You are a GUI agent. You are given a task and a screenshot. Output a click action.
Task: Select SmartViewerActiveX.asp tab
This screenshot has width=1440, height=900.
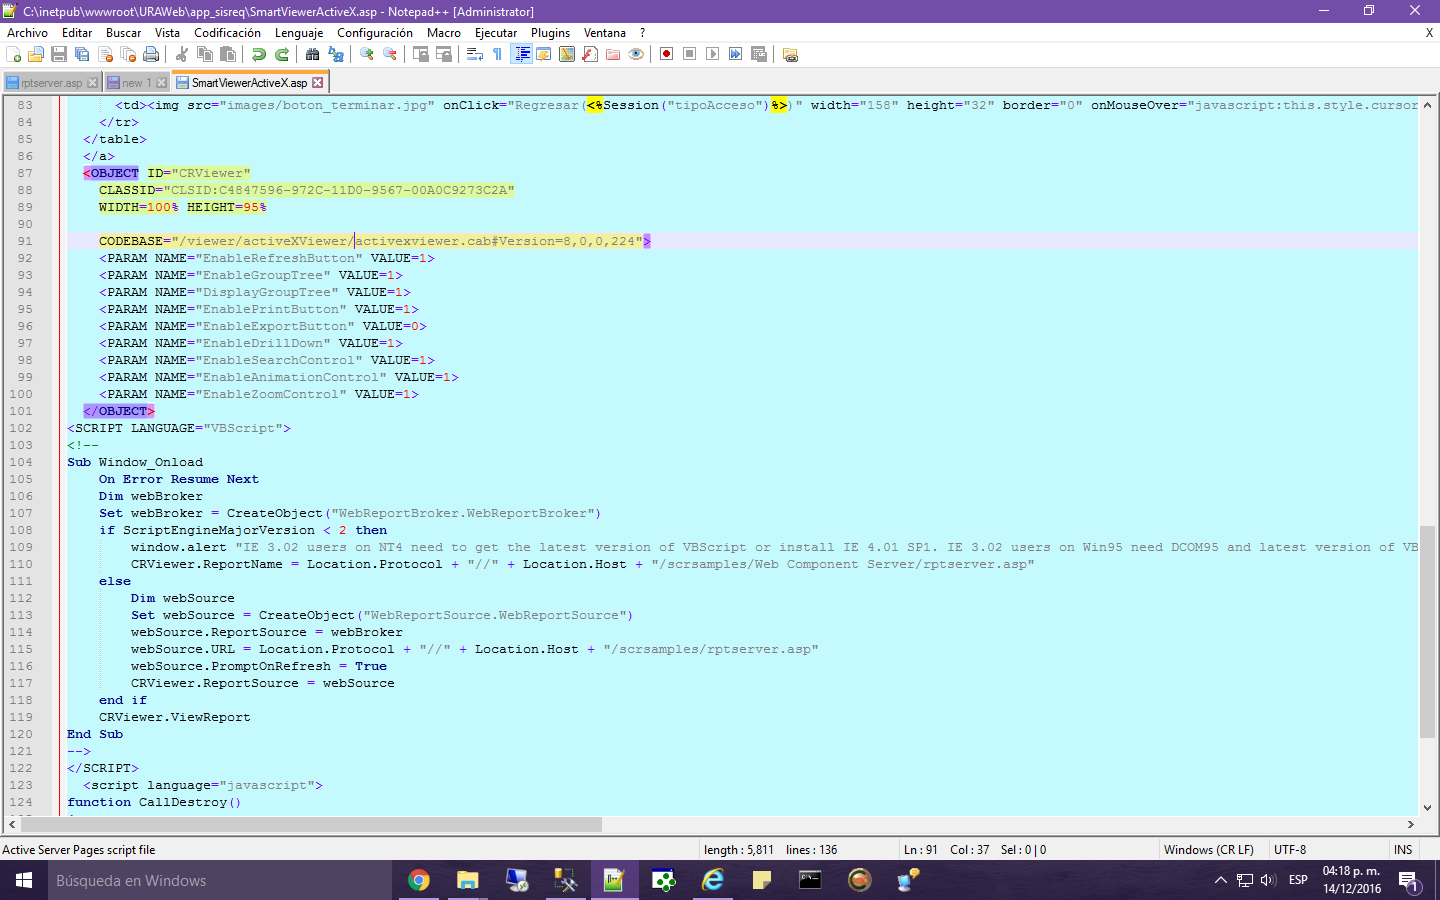[x=250, y=83]
